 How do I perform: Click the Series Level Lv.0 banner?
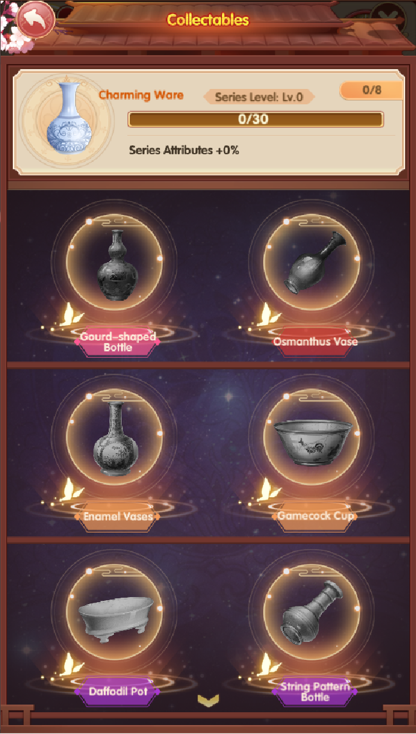click(x=259, y=97)
